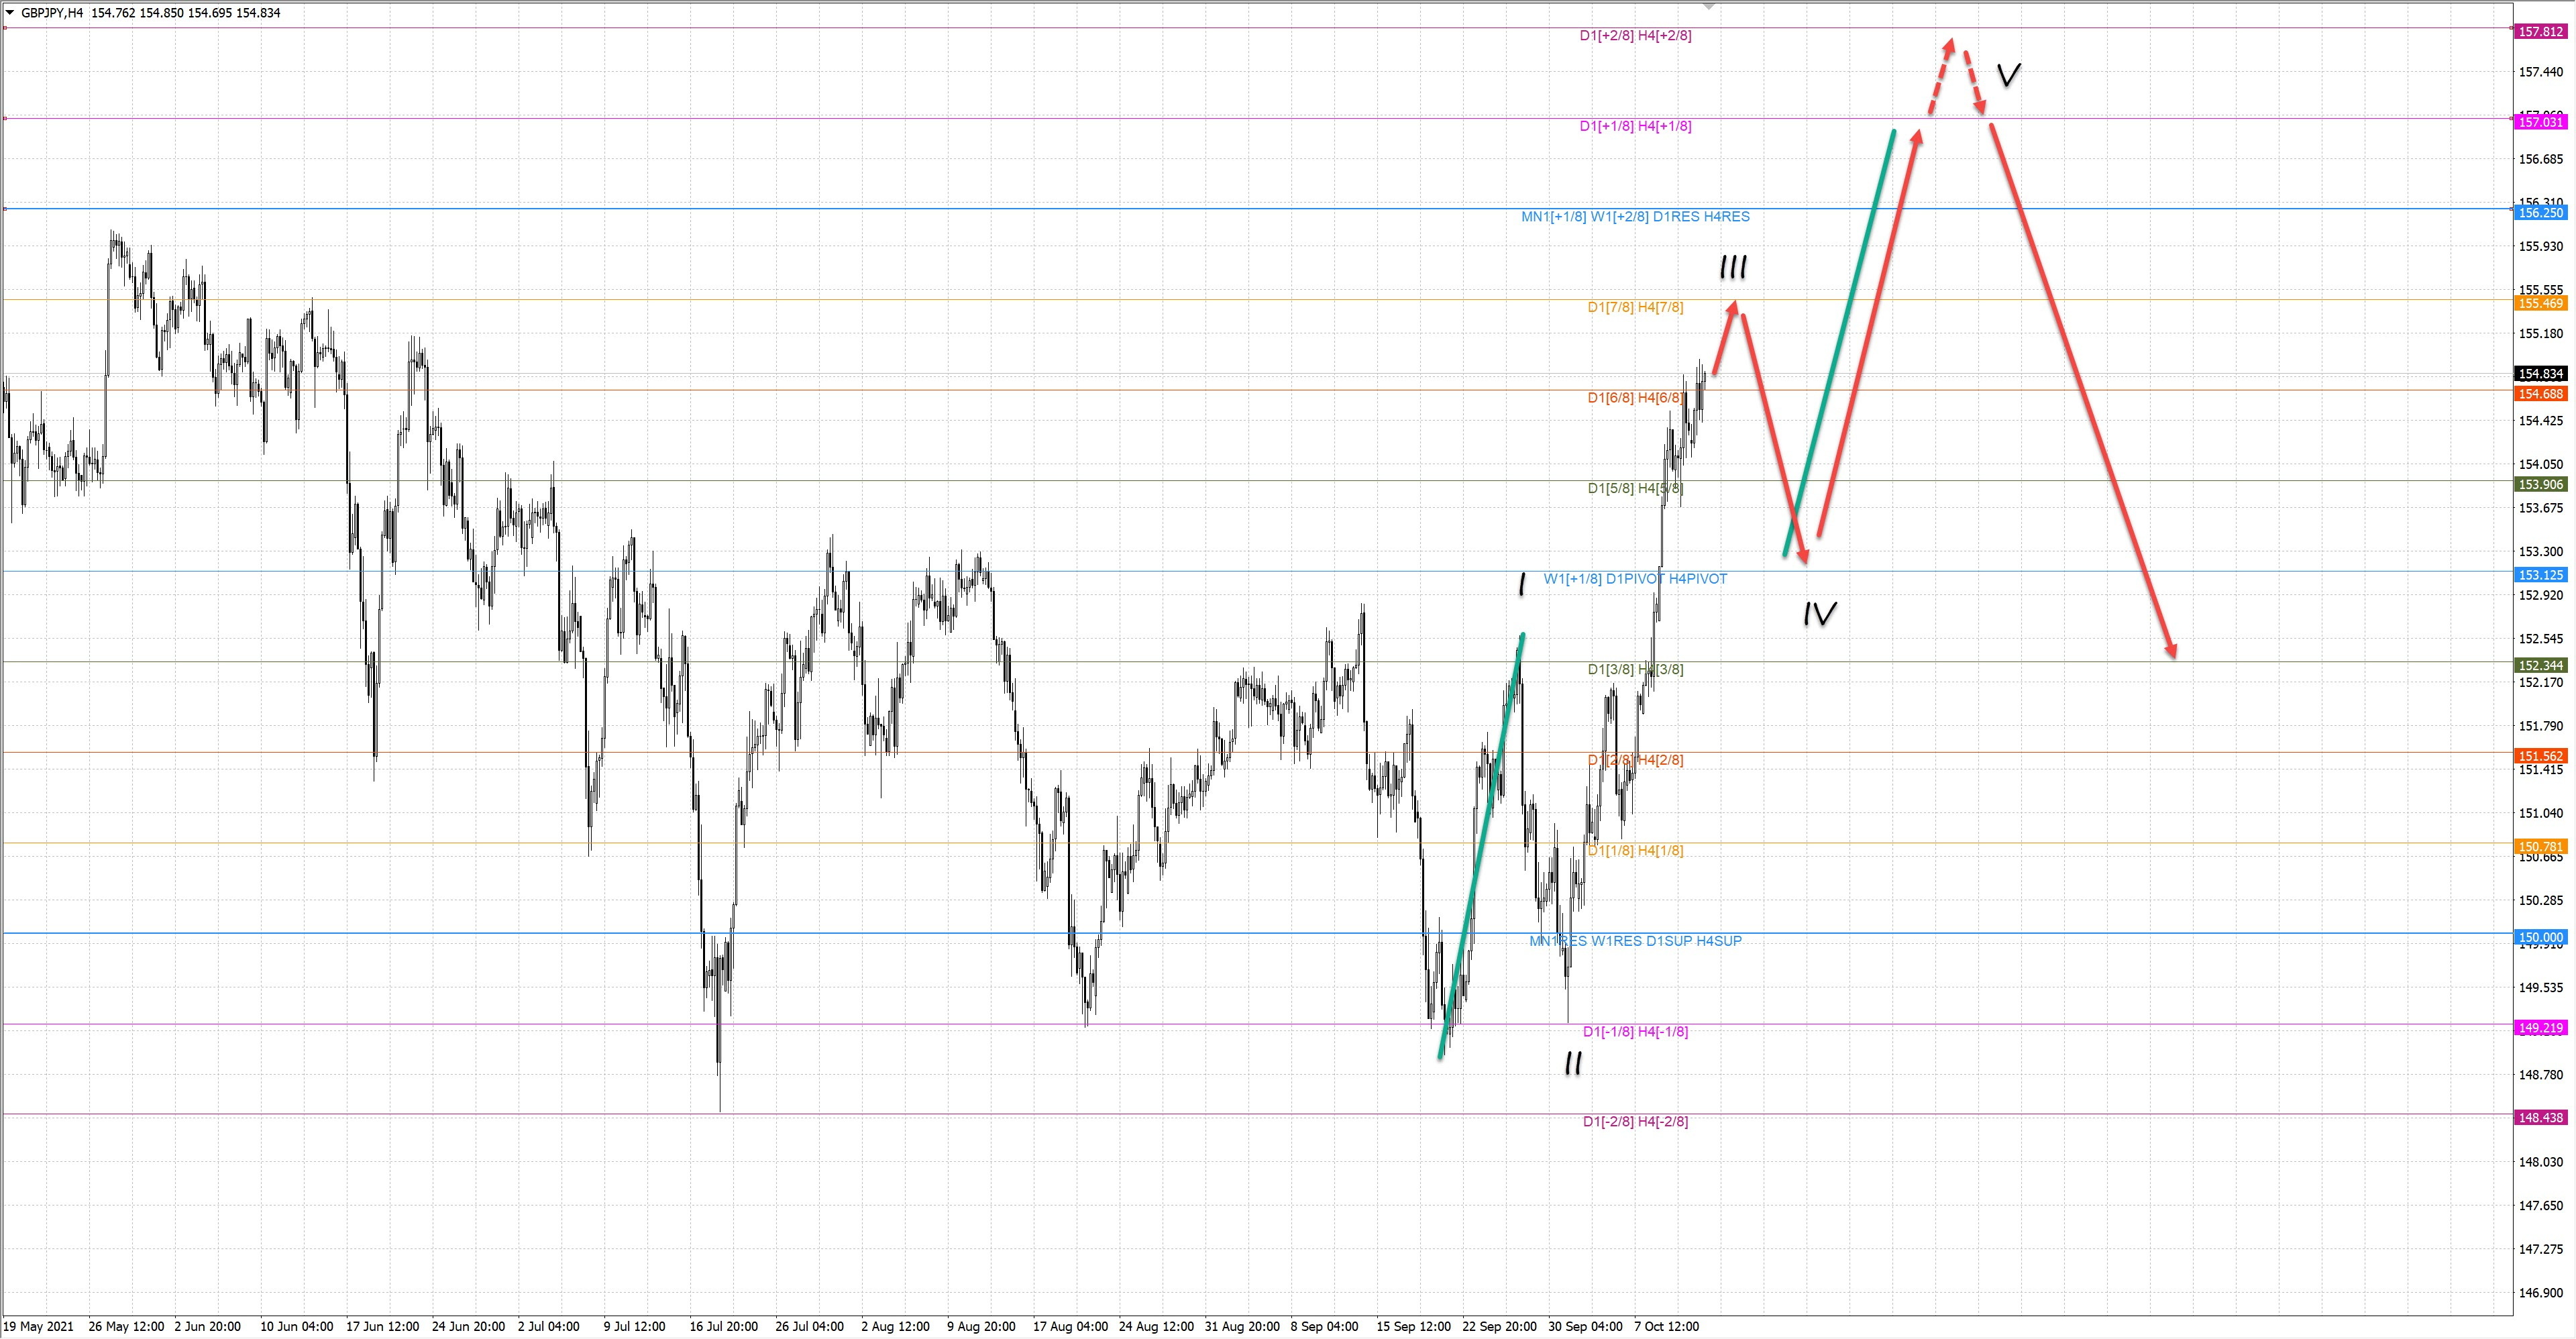Viewport: 2576px width, 1339px height.
Task: Click the 7 Oct 12:00 date on the time axis
Action: pyautogui.click(x=1666, y=1327)
